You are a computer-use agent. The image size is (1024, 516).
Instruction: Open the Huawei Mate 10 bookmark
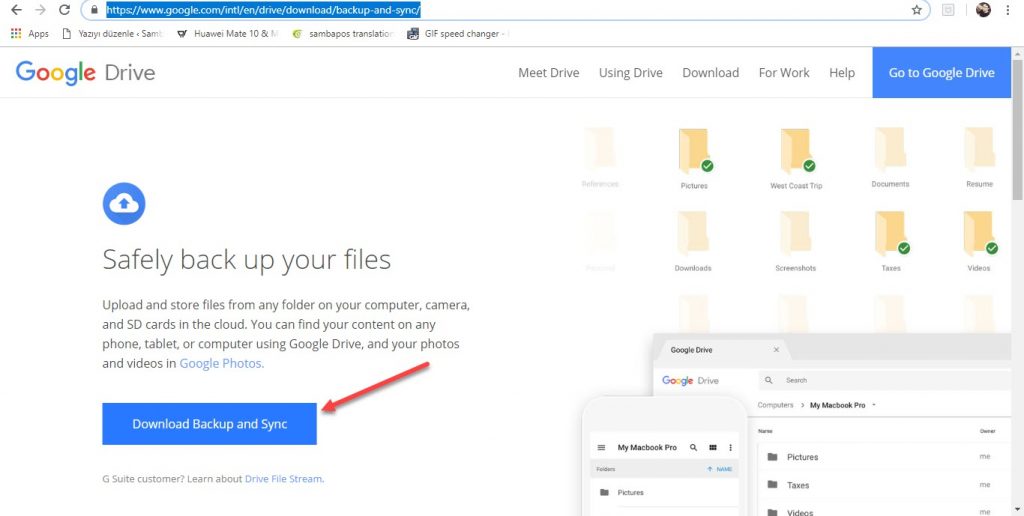click(x=228, y=34)
